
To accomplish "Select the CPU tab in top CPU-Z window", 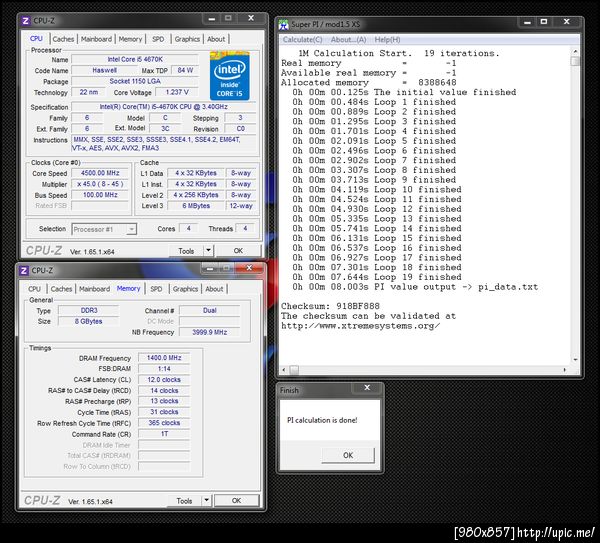I will pos(36,39).
